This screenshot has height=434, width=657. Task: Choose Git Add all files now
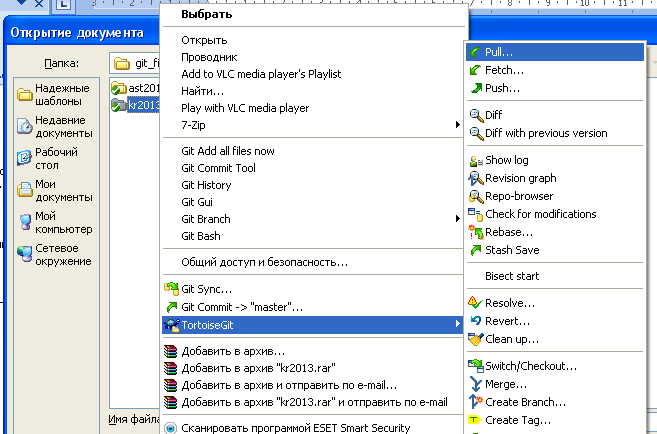[x=313, y=151]
